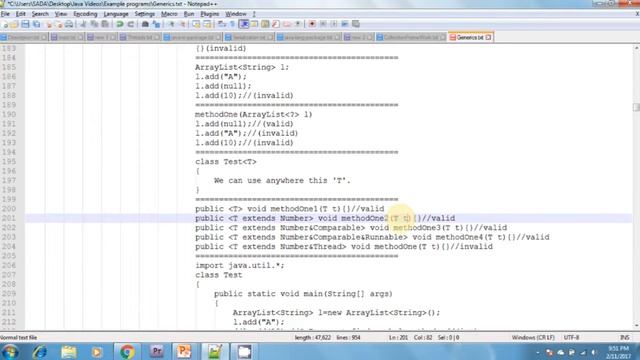Zoom in using the toolbar icon
This screenshot has width=640, height=360.
pos(171,24)
